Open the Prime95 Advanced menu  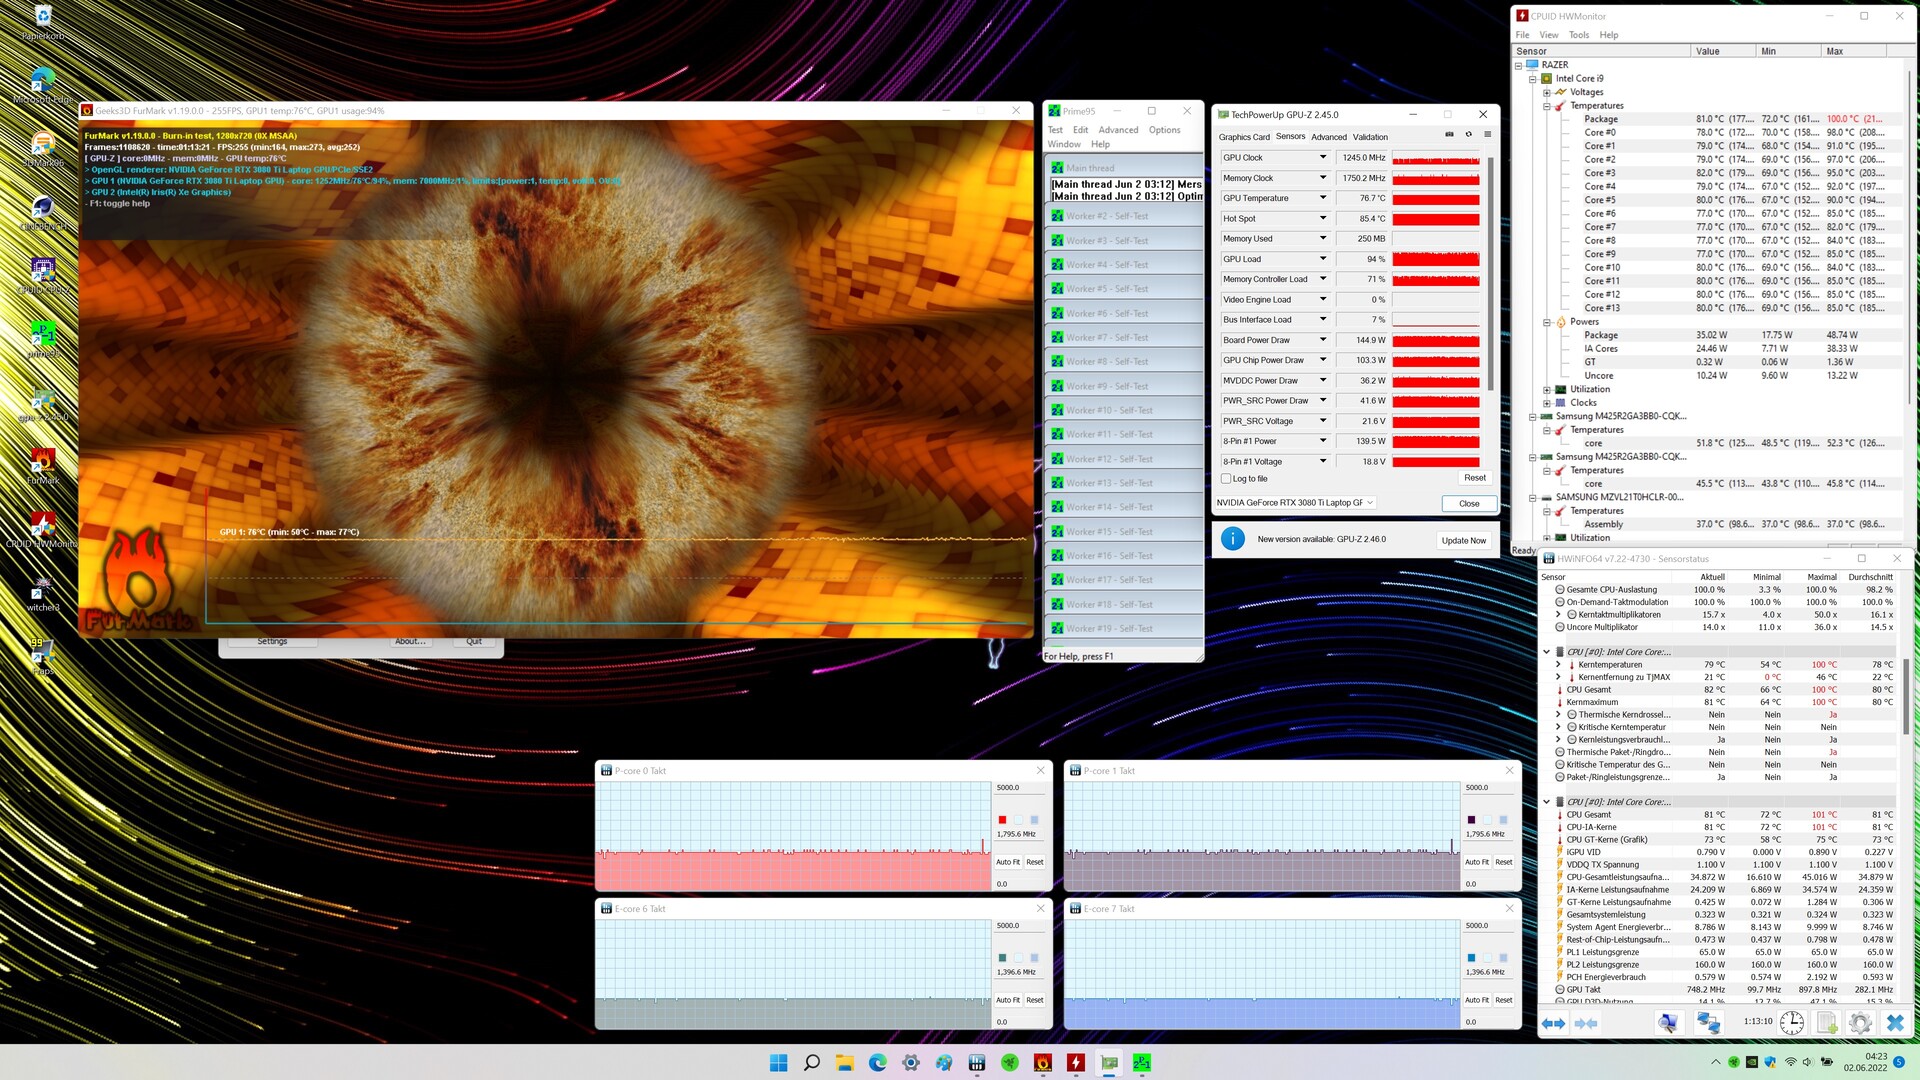point(1118,130)
